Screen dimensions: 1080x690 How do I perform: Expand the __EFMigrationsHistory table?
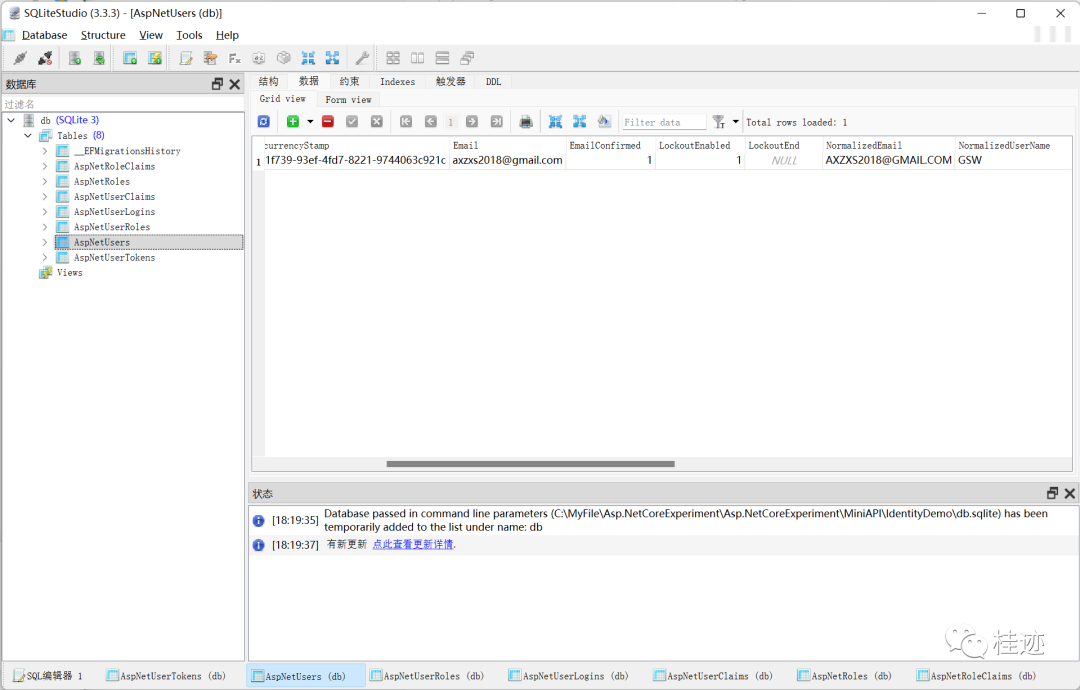click(x=45, y=151)
